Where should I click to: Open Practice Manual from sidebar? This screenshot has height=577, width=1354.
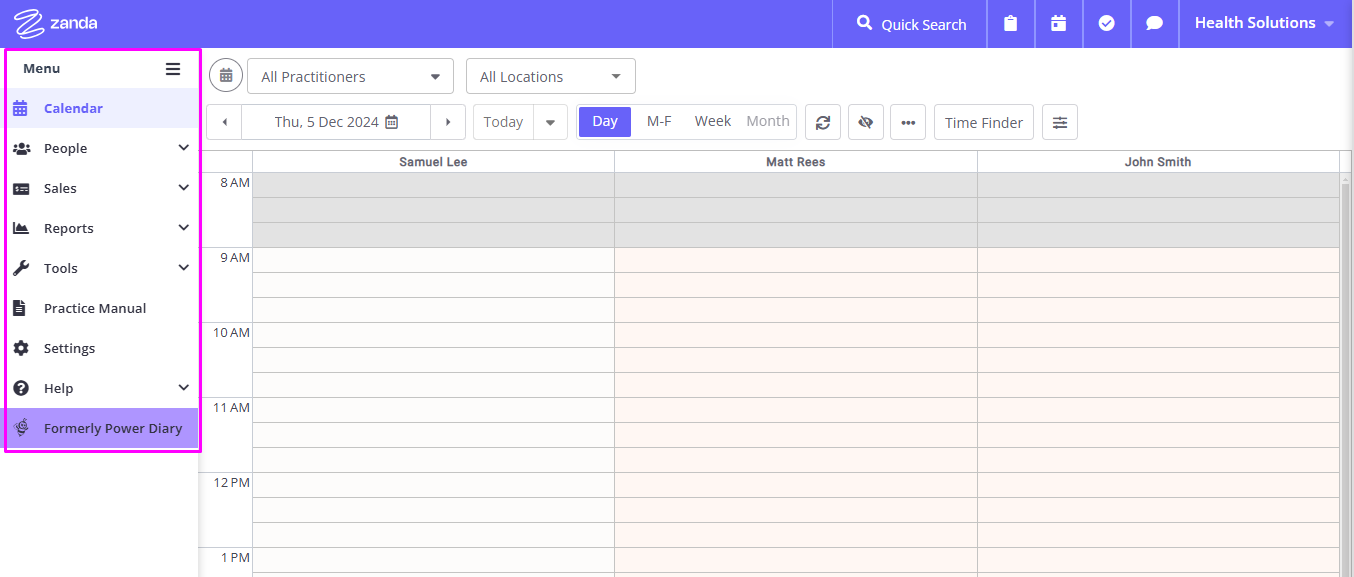tap(101, 308)
